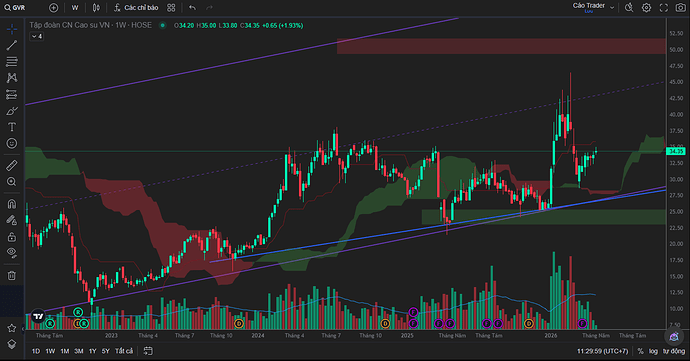The width and height of the screenshot is (690, 361).
Task: Click the 2026 time axis label
Action: 551,335
